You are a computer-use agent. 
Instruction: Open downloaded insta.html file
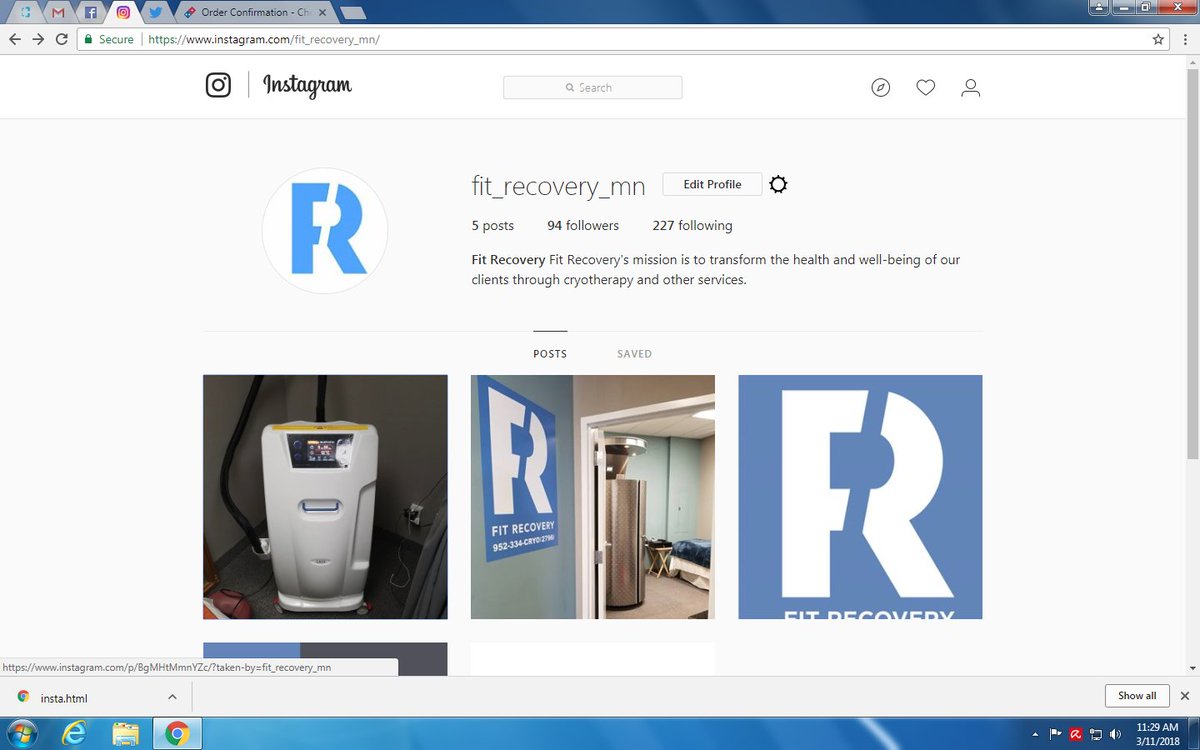[62, 697]
